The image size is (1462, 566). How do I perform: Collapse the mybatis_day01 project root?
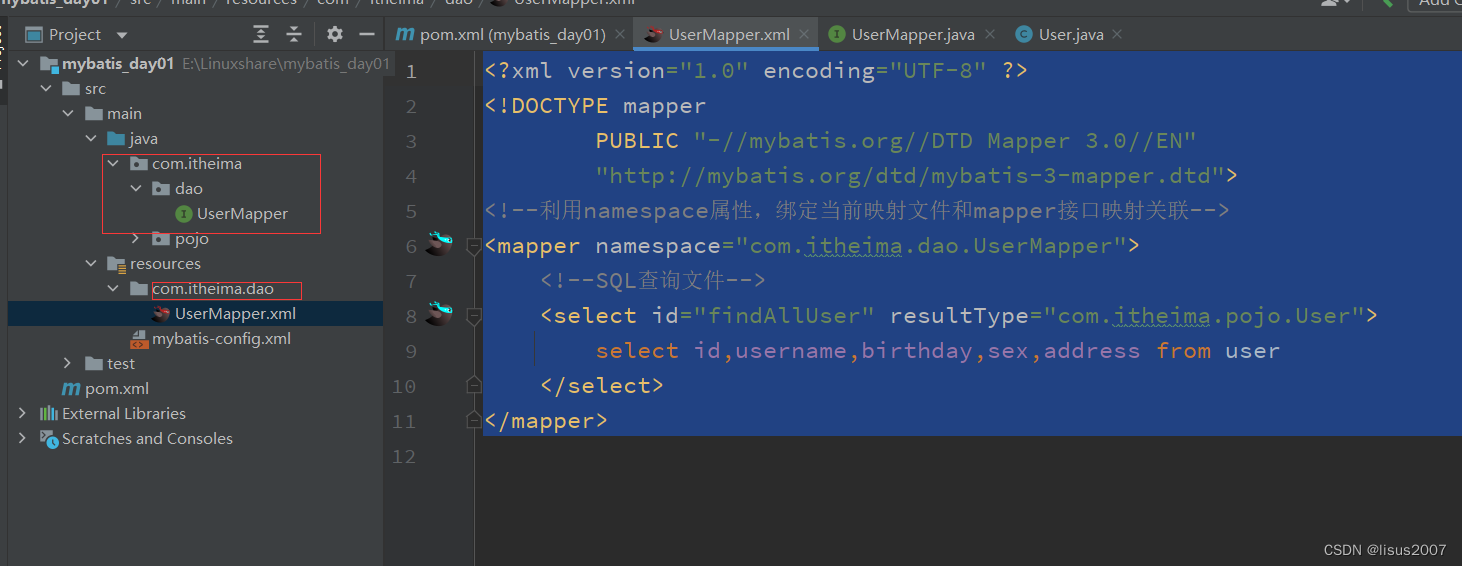coord(23,64)
